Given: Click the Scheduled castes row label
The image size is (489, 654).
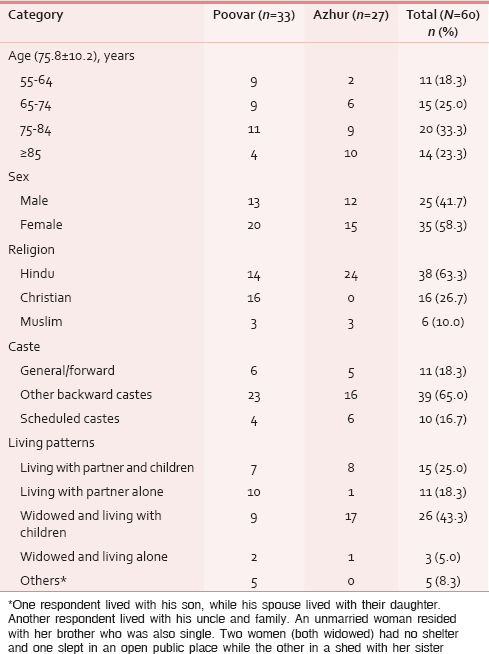Looking at the screenshot, I should 70,419.
